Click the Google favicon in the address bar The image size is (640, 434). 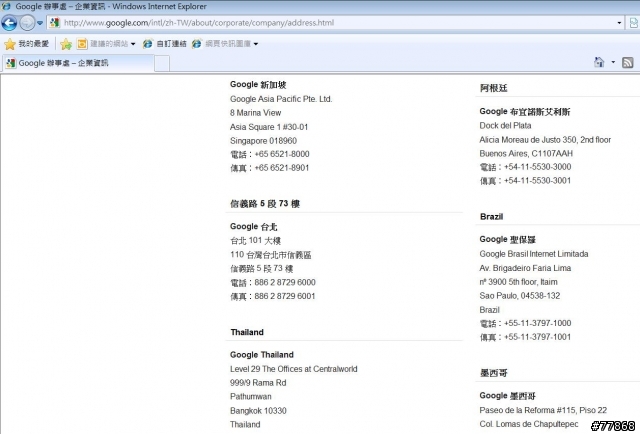54,23
